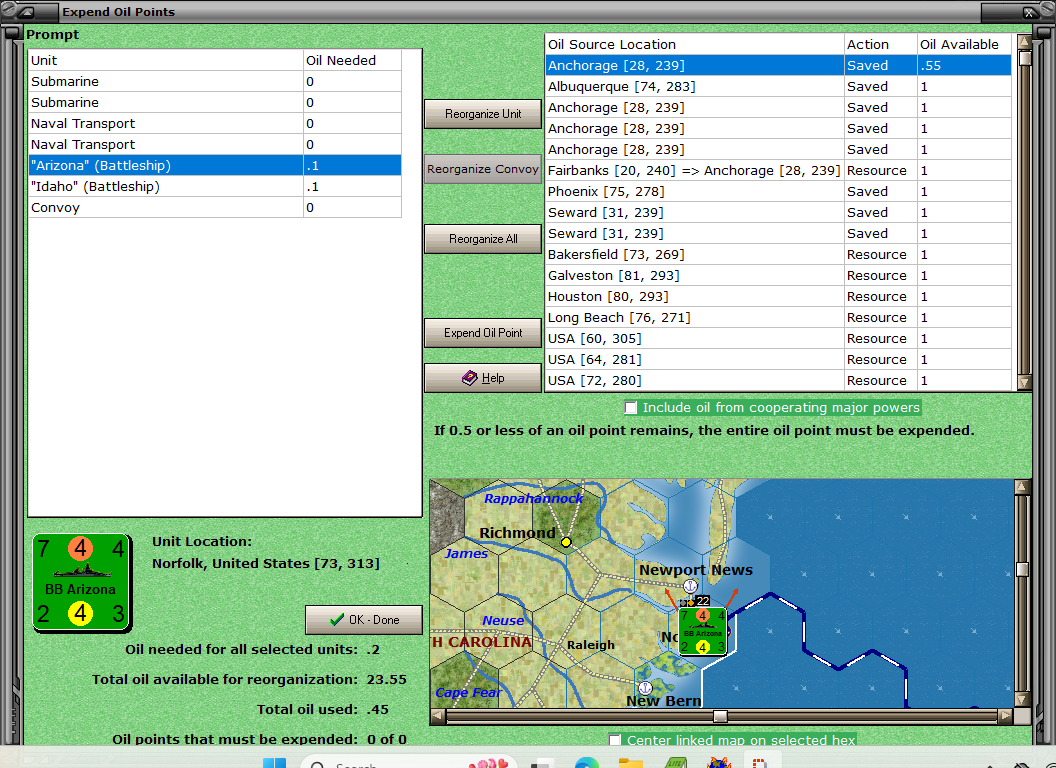Image resolution: width=1056 pixels, height=768 pixels.
Task: Click the New Bern port anchor icon
Action: pyautogui.click(x=645, y=688)
